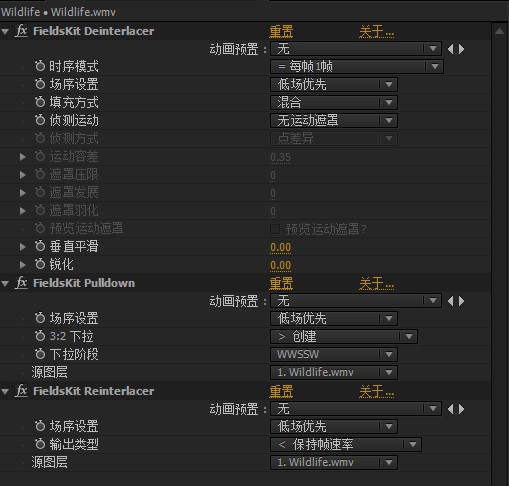Open the 下拉阶段 dropdown showing WWSSW
The width and height of the screenshot is (509, 486).
coord(334,354)
